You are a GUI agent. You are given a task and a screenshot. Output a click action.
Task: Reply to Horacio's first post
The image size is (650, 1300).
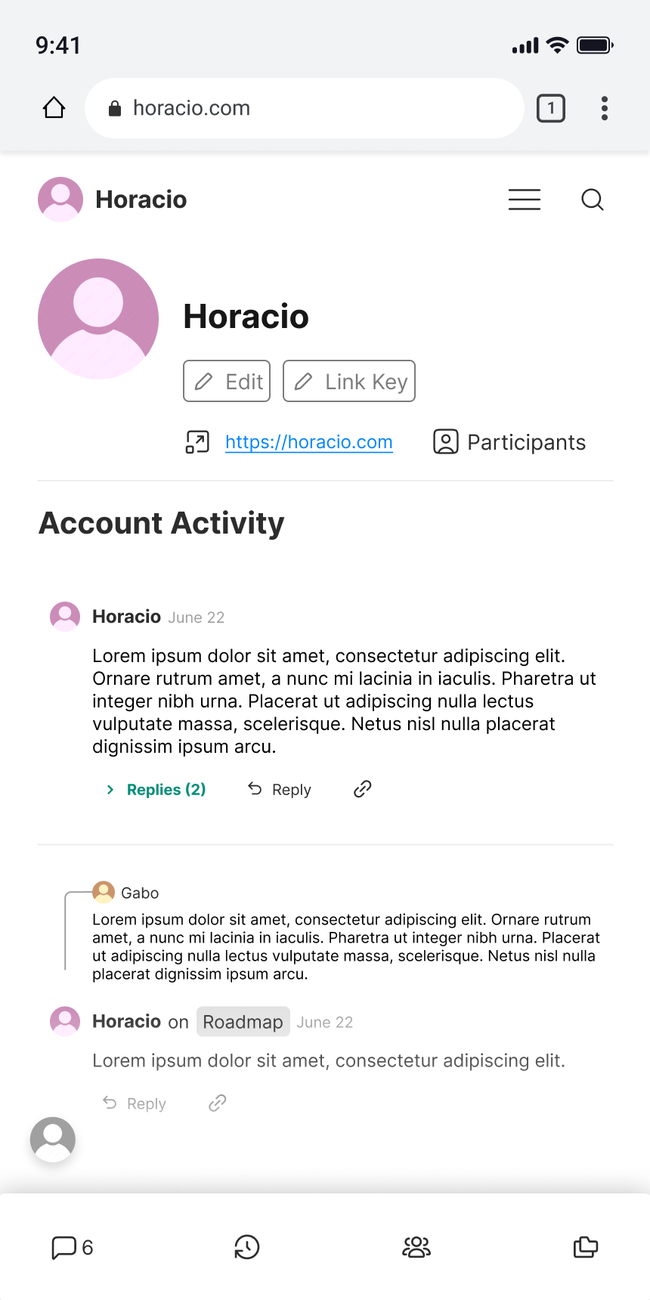coord(279,790)
